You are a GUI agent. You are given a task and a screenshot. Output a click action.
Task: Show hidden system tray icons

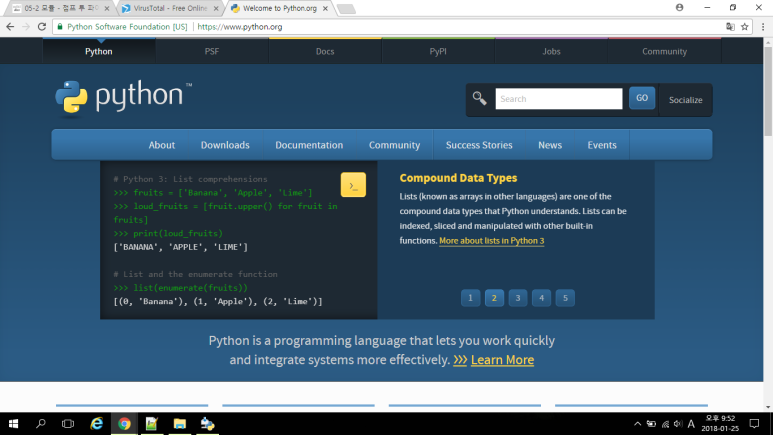tap(637, 424)
